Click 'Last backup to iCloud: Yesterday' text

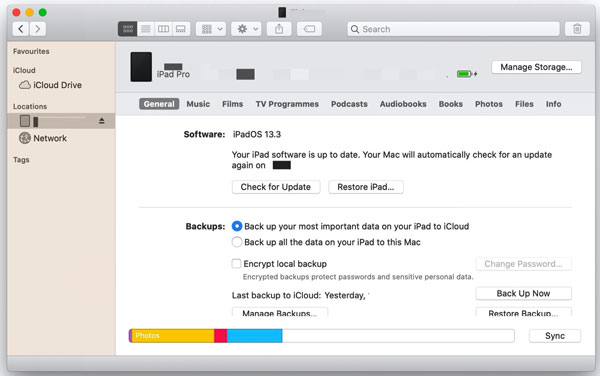click(298, 295)
